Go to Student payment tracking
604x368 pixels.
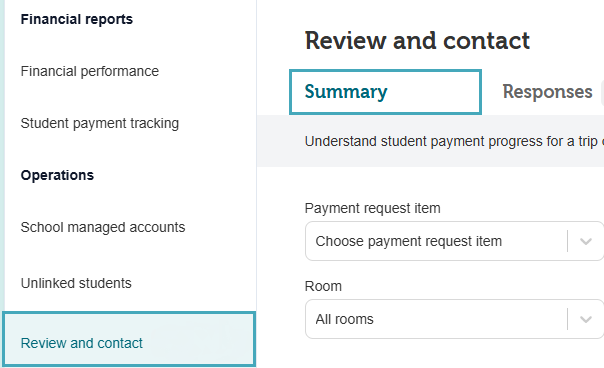pos(99,123)
